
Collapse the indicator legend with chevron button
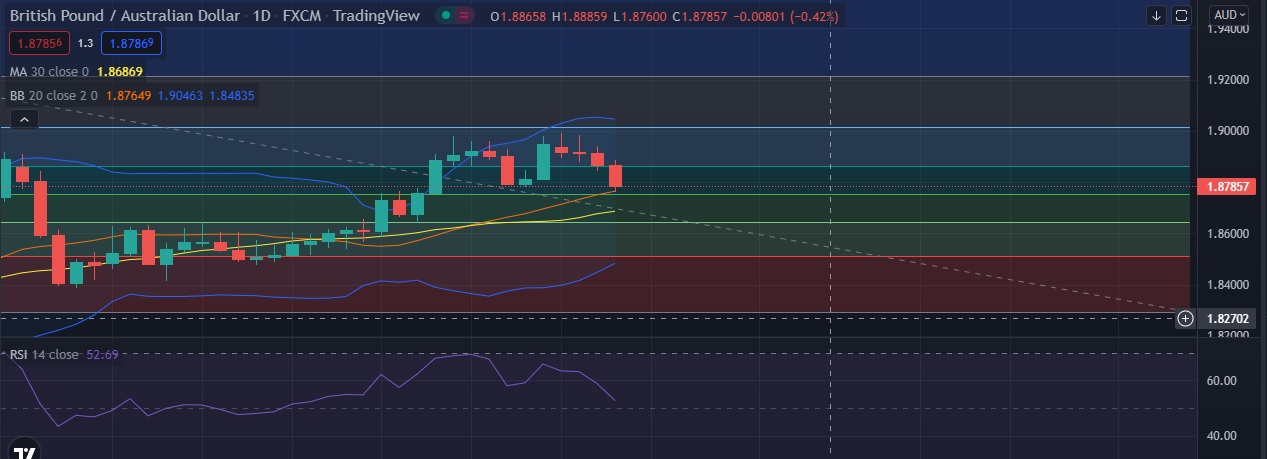[x=24, y=120]
